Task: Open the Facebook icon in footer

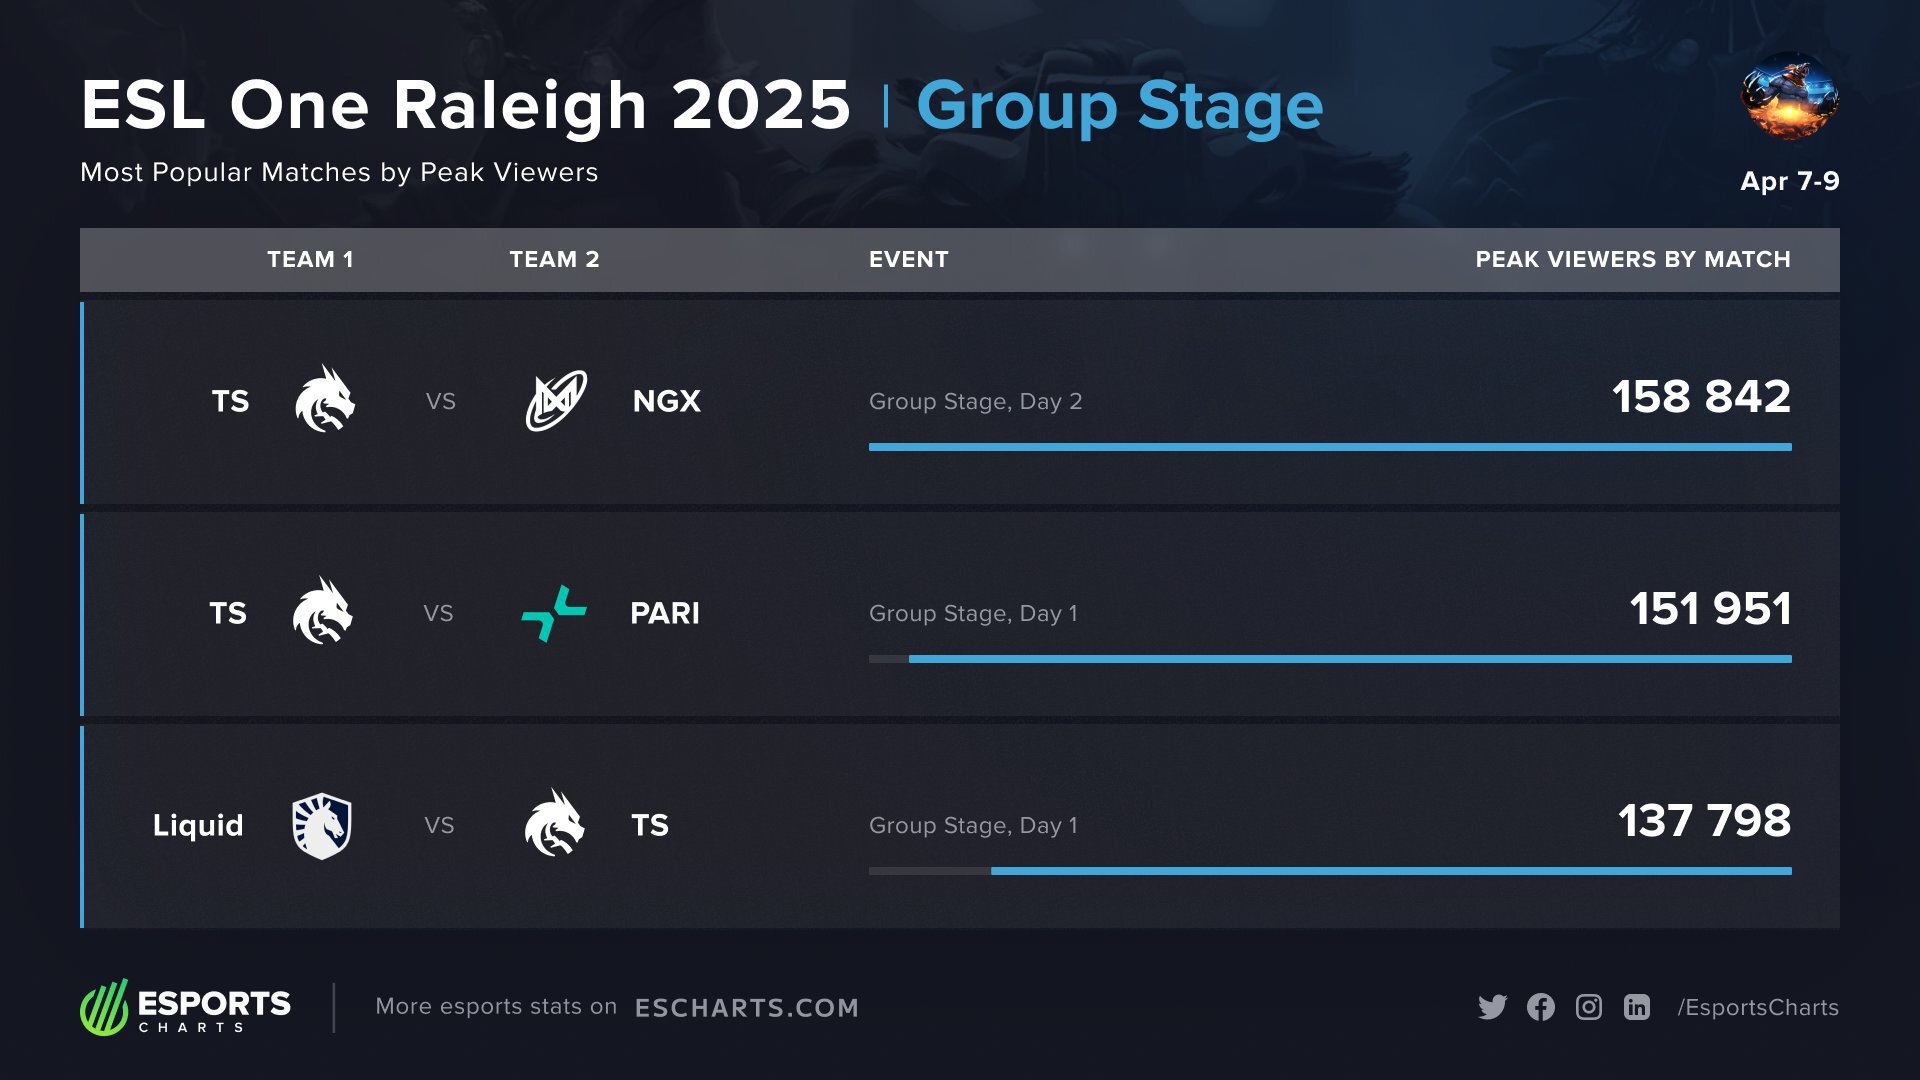Action: coord(1541,1007)
